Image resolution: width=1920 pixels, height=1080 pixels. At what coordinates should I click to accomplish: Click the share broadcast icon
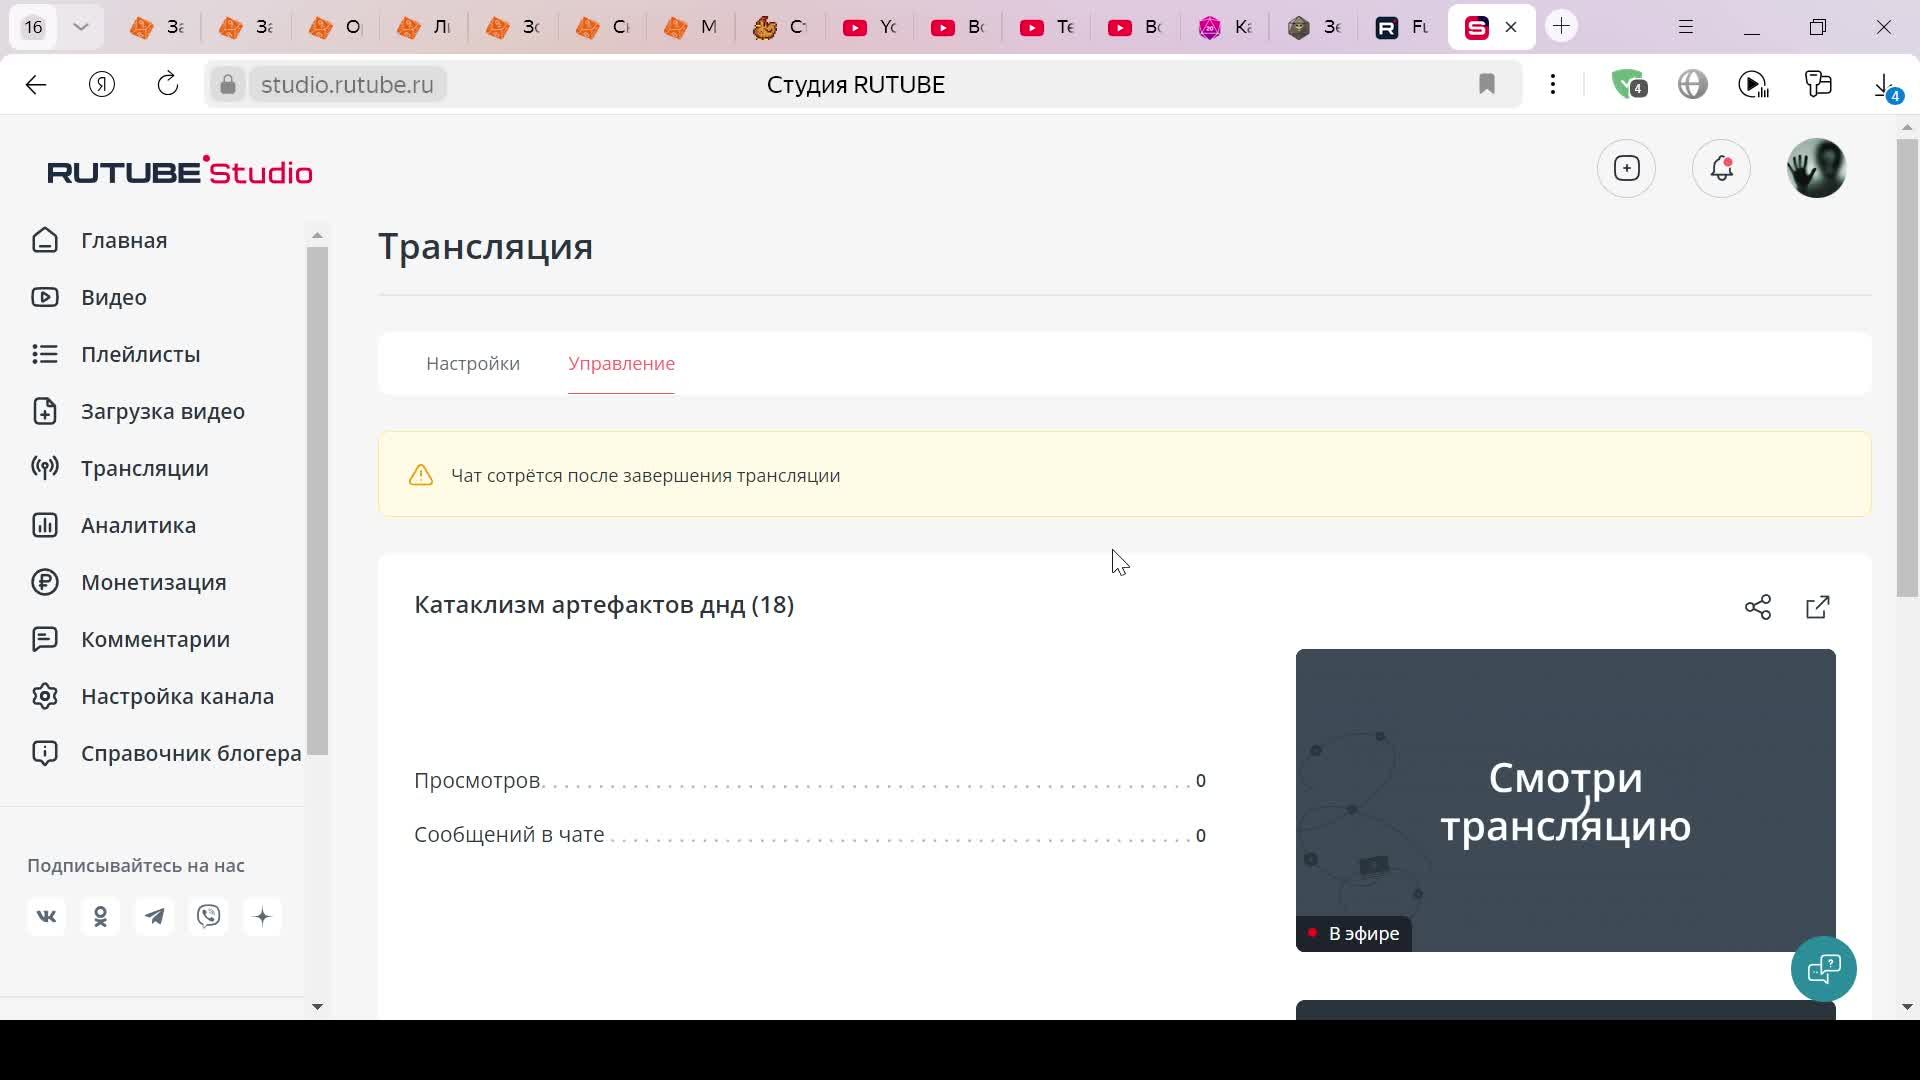1757,607
